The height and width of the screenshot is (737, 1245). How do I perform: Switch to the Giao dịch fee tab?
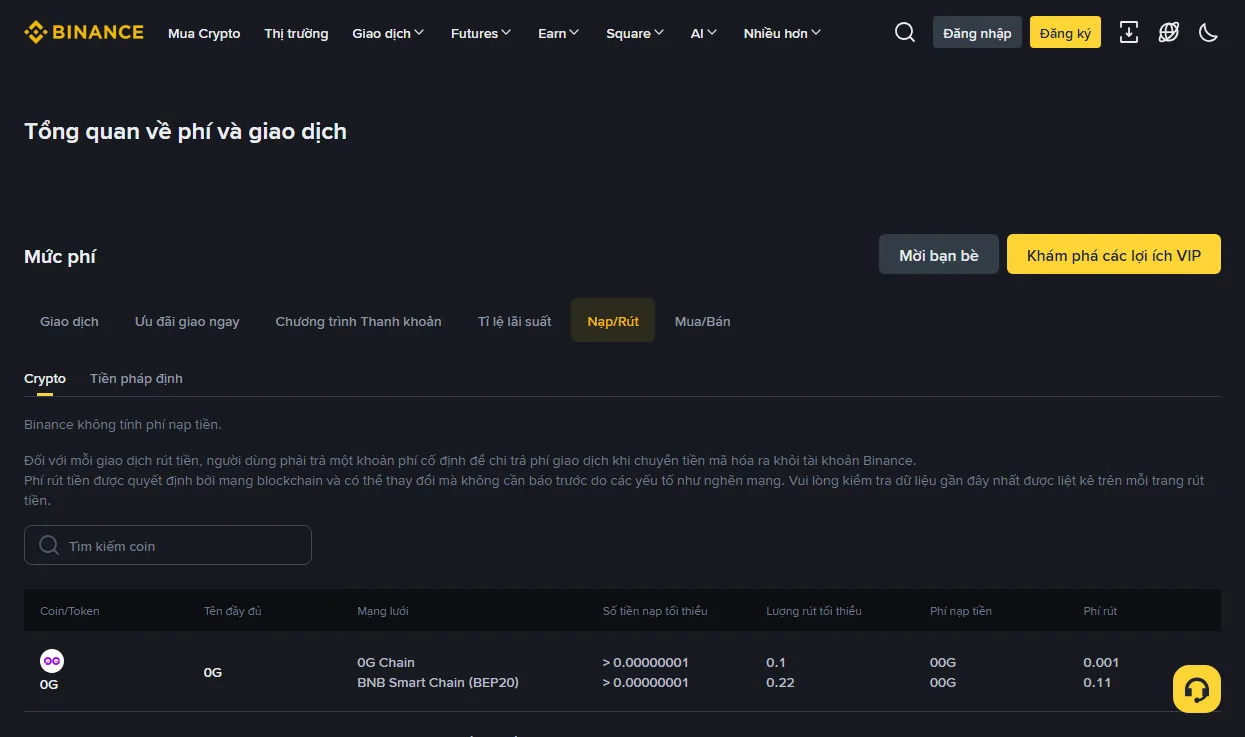click(70, 321)
